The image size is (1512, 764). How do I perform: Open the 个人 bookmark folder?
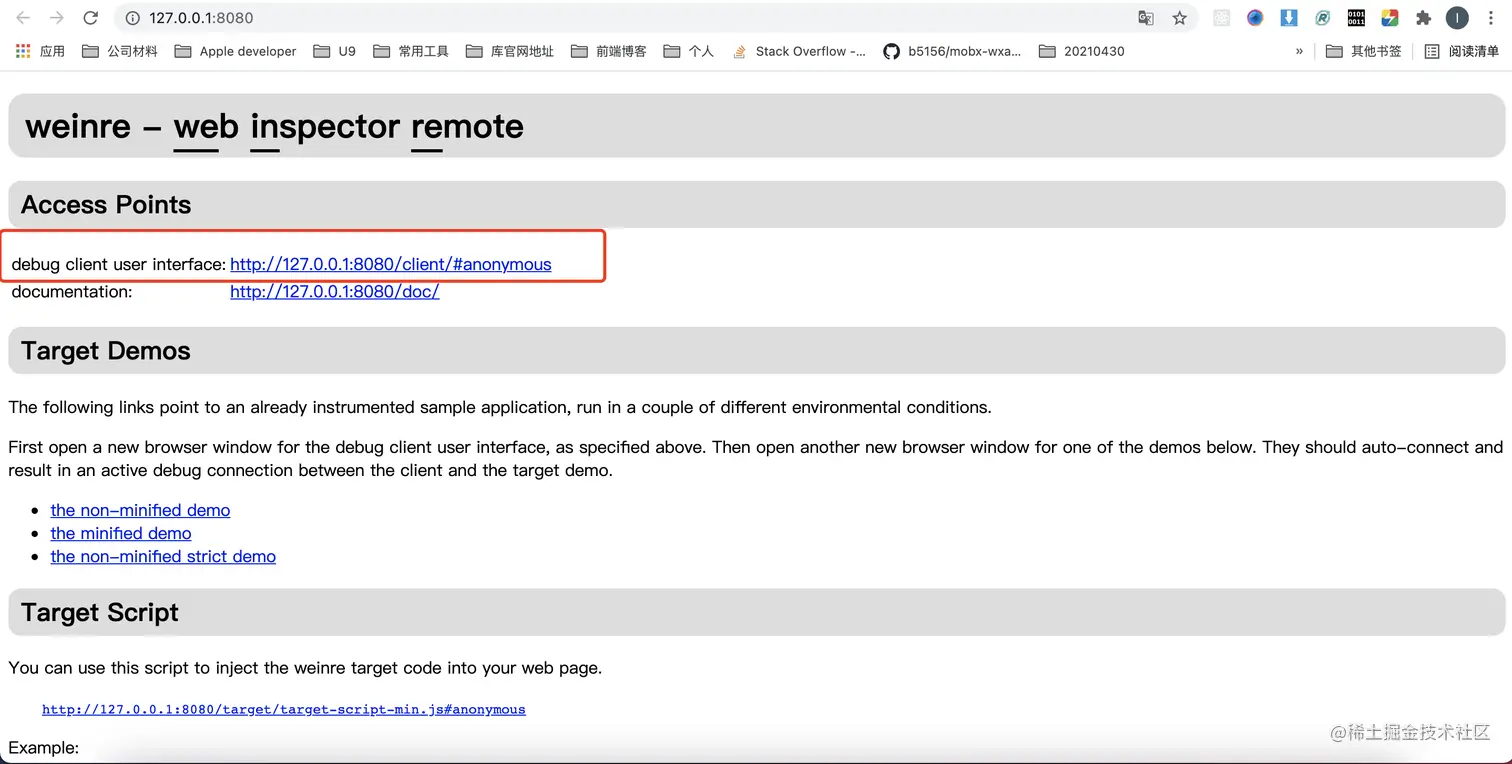pos(689,51)
